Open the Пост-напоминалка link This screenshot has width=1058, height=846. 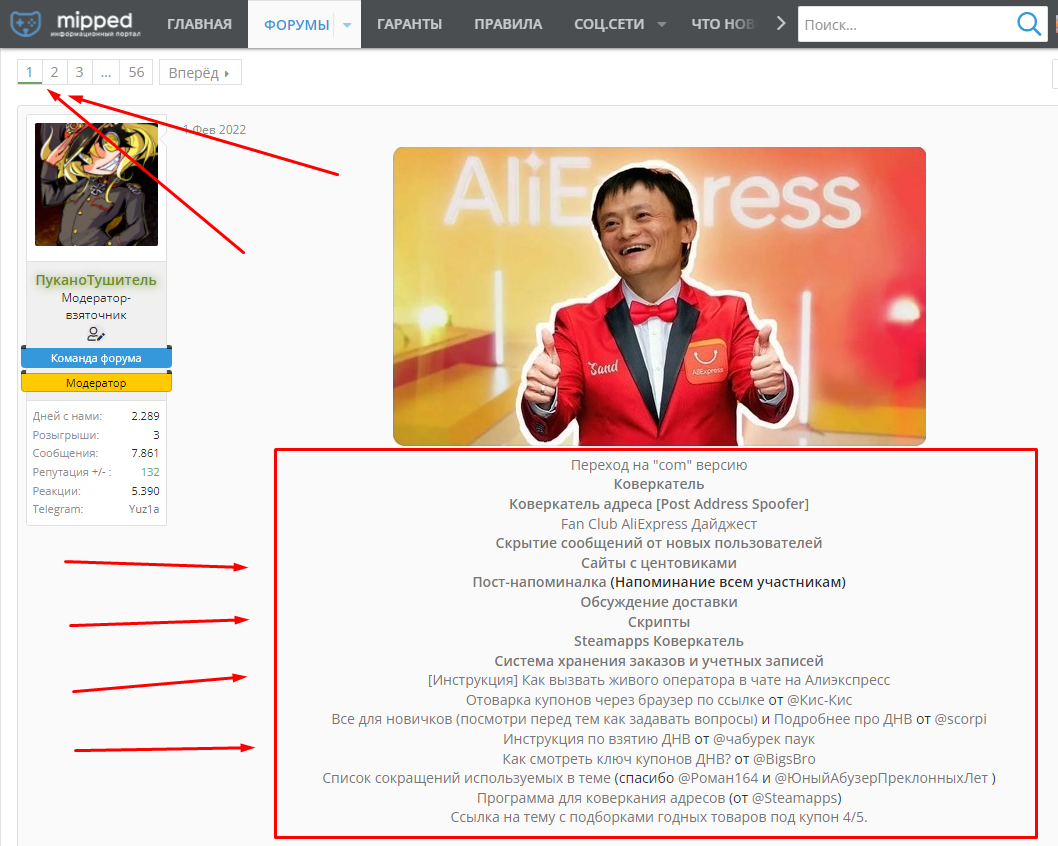[539, 582]
